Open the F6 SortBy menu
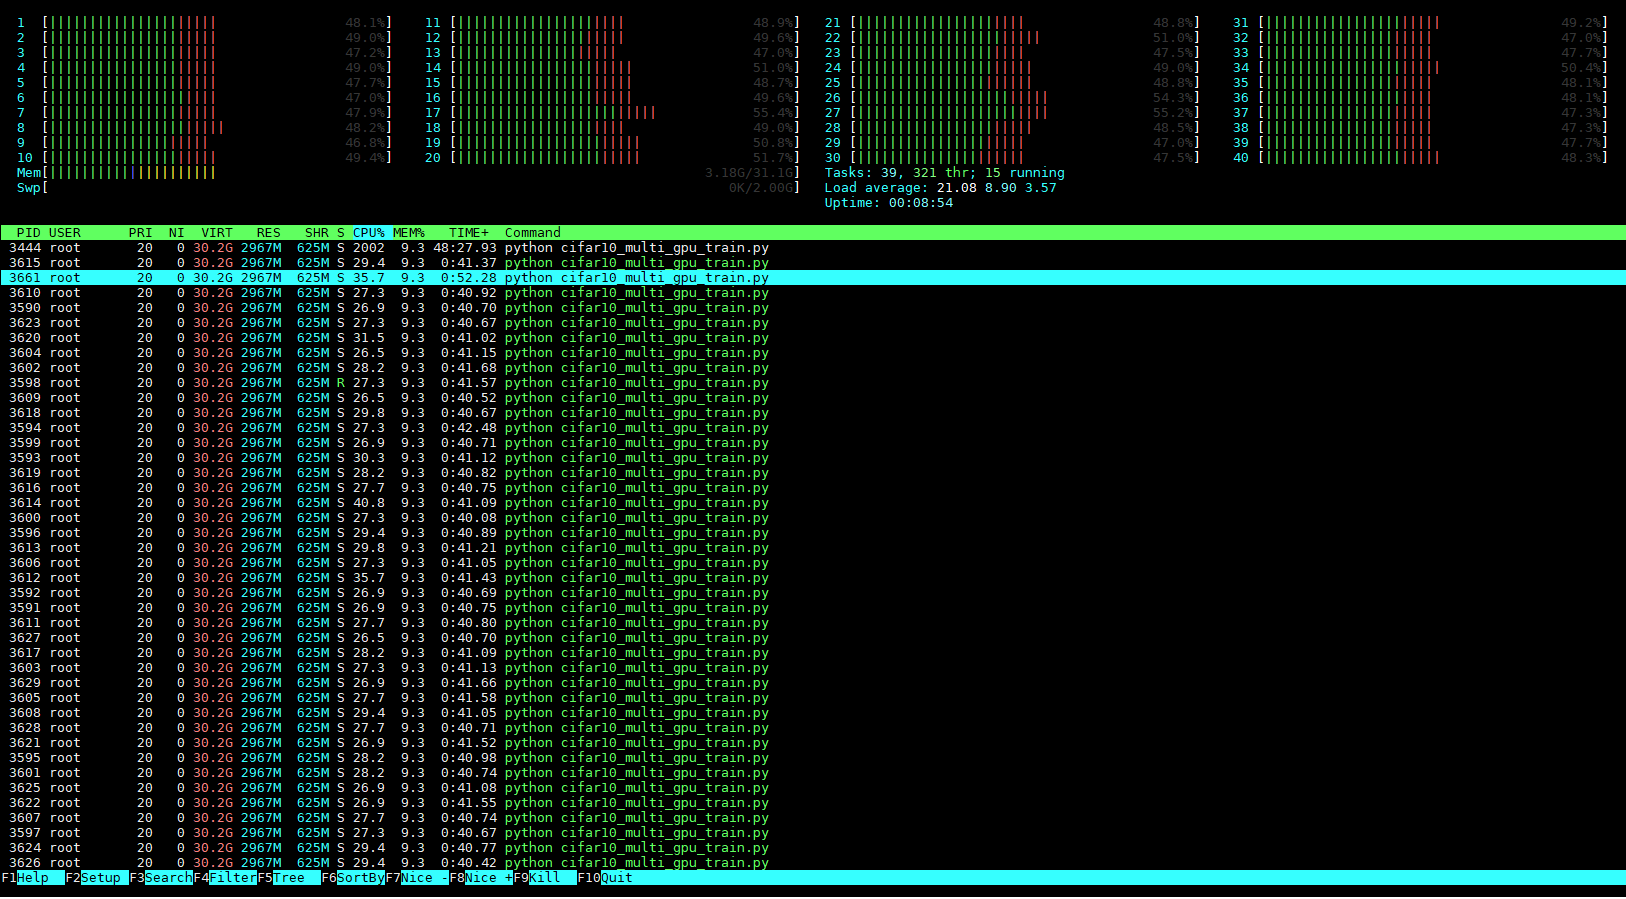Screen dimensions: 1626x899 click(x=353, y=878)
